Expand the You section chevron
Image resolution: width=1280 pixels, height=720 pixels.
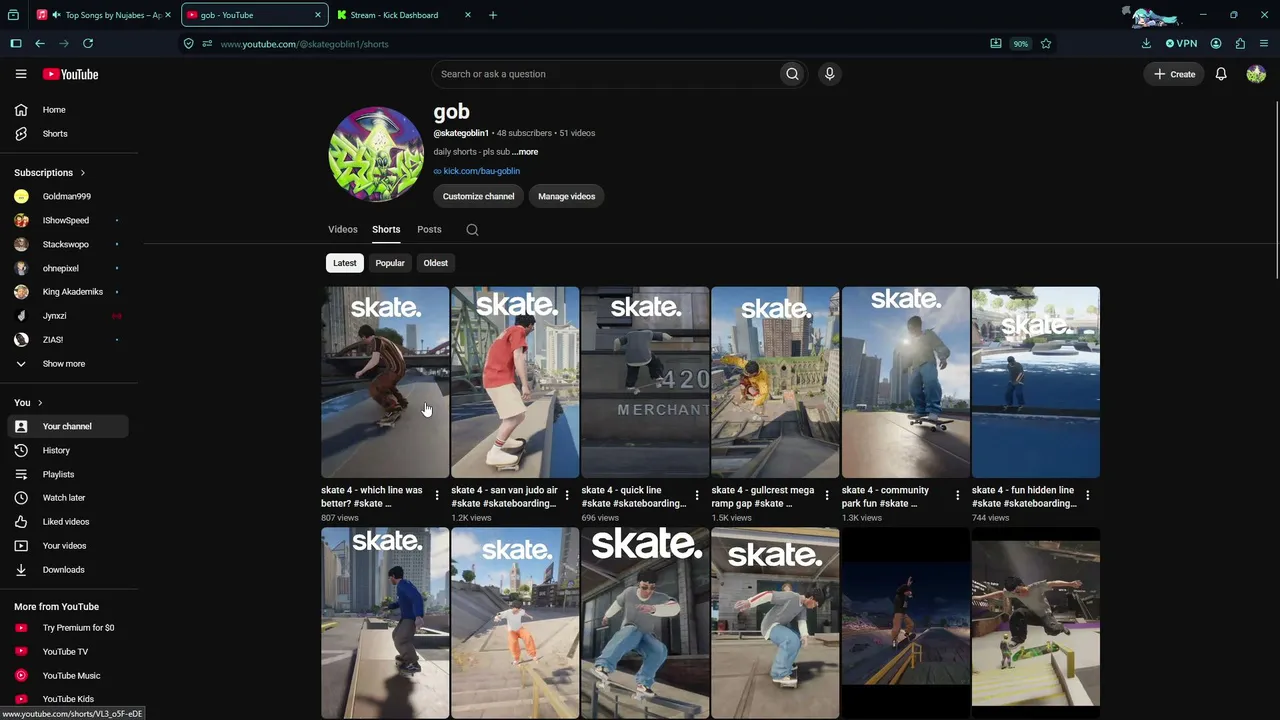coord(40,403)
